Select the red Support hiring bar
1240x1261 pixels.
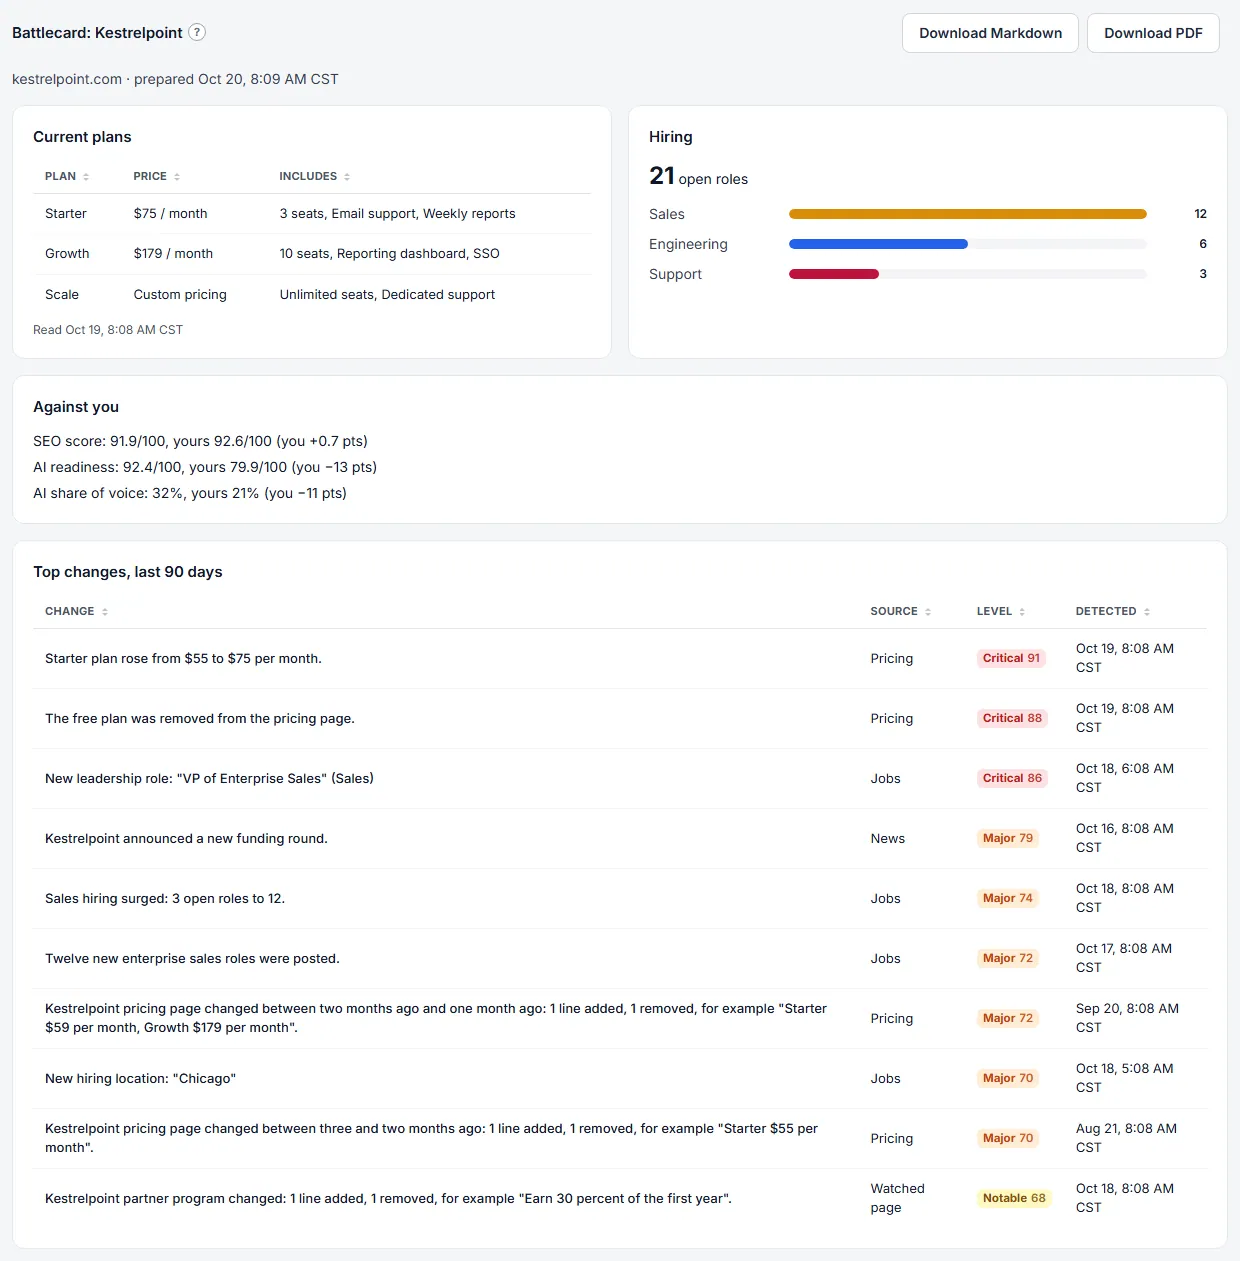point(834,274)
